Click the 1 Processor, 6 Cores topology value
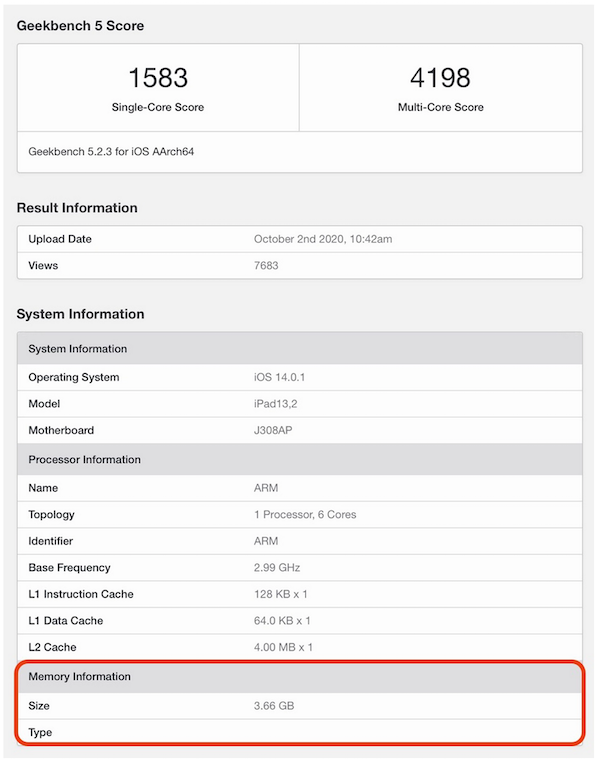 pos(305,515)
